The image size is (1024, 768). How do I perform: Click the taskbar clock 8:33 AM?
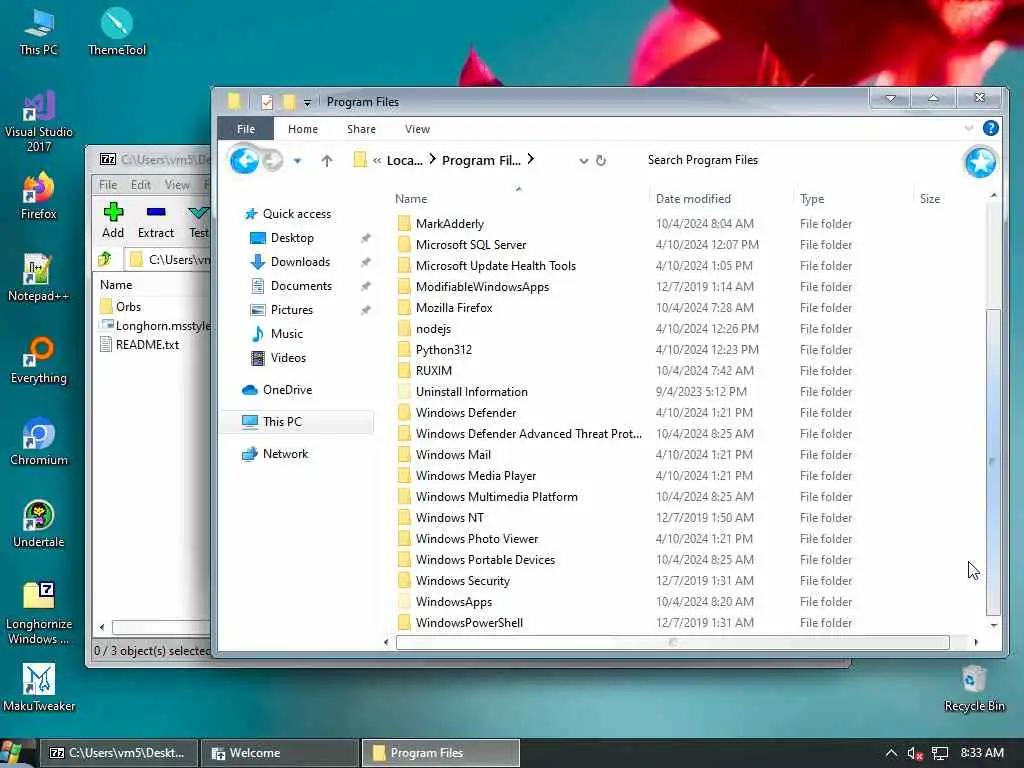pyautogui.click(x=982, y=753)
